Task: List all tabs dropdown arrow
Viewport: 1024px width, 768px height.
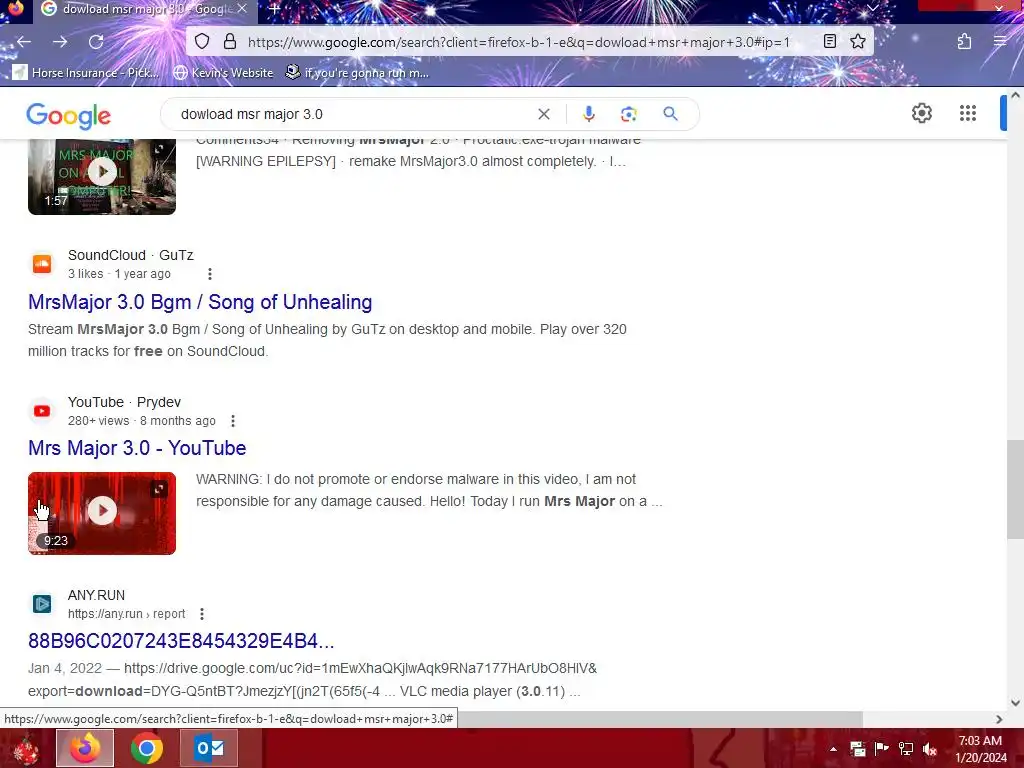Action: [x=872, y=8]
